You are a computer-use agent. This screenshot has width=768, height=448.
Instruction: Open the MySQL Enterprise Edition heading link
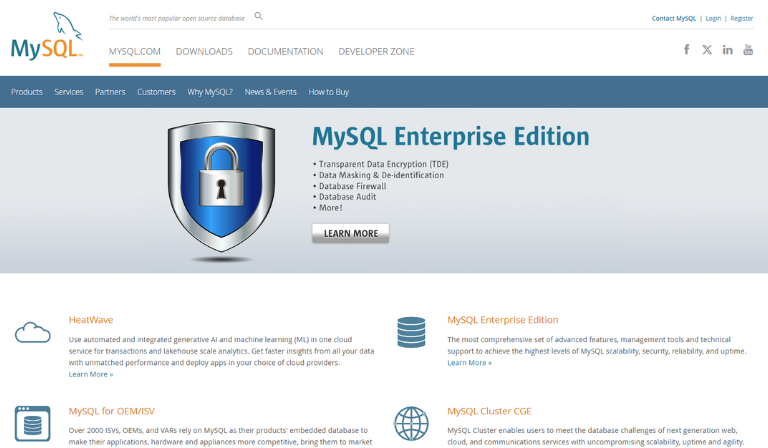click(x=503, y=320)
